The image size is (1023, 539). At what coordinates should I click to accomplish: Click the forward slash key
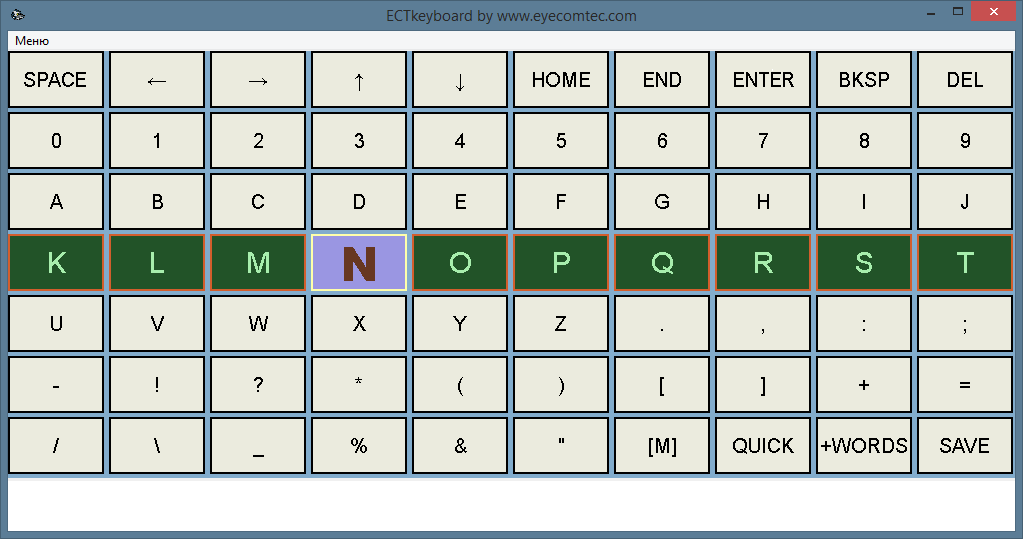coord(56,446)
